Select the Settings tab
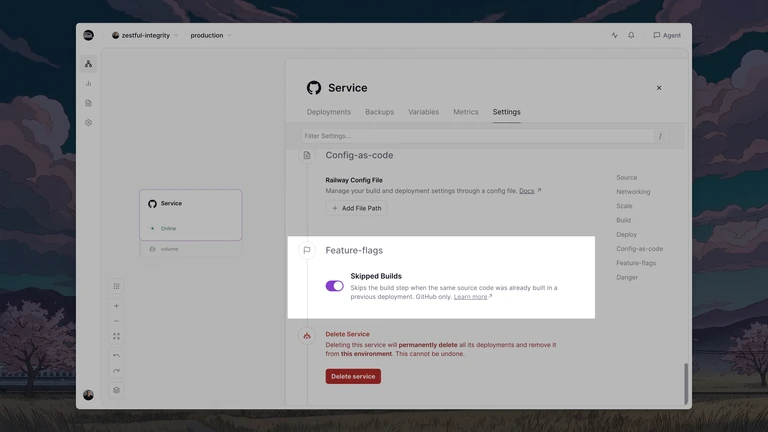This screenshot has width=768, height=432. point(506,112)
